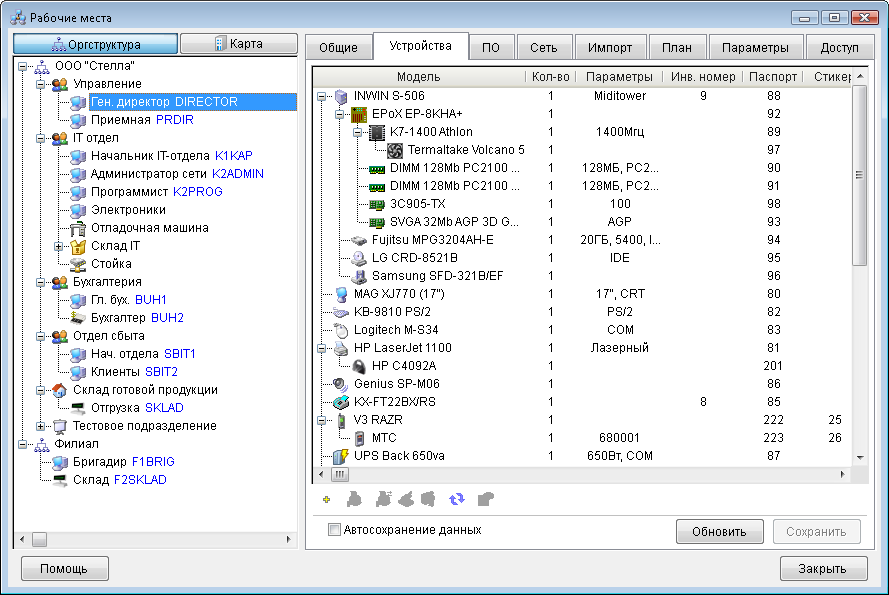Switch to the Карта view button
This screenshot has height=595, width=889.
click(x=240, y=44)
